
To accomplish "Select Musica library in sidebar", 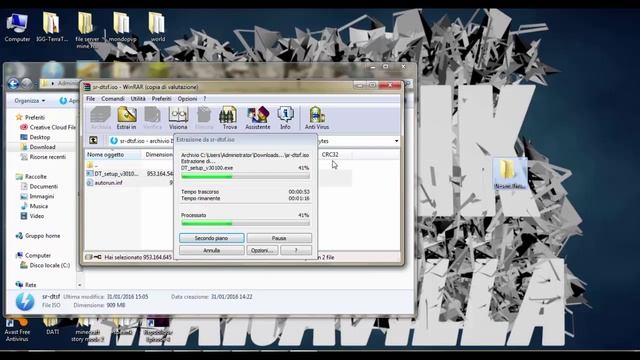I will [34, 206].
